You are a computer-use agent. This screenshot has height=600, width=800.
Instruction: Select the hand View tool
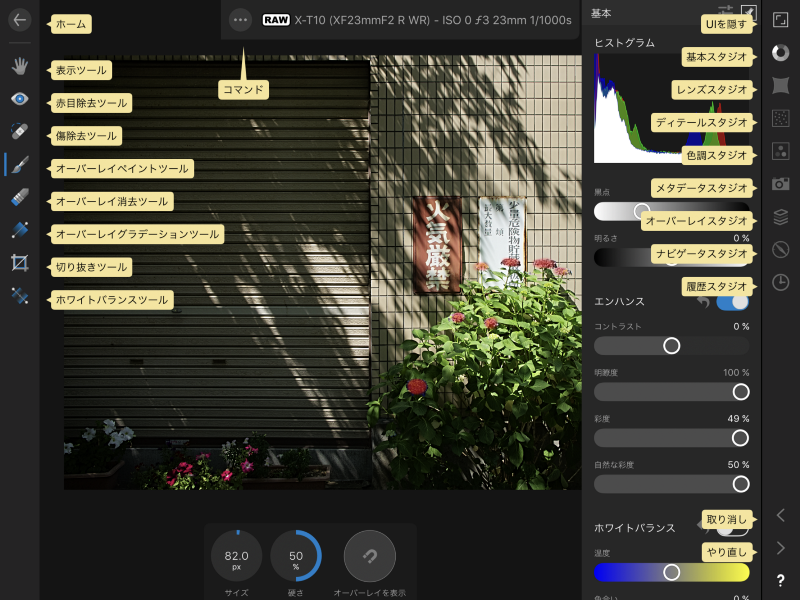[x=19, y=66]
